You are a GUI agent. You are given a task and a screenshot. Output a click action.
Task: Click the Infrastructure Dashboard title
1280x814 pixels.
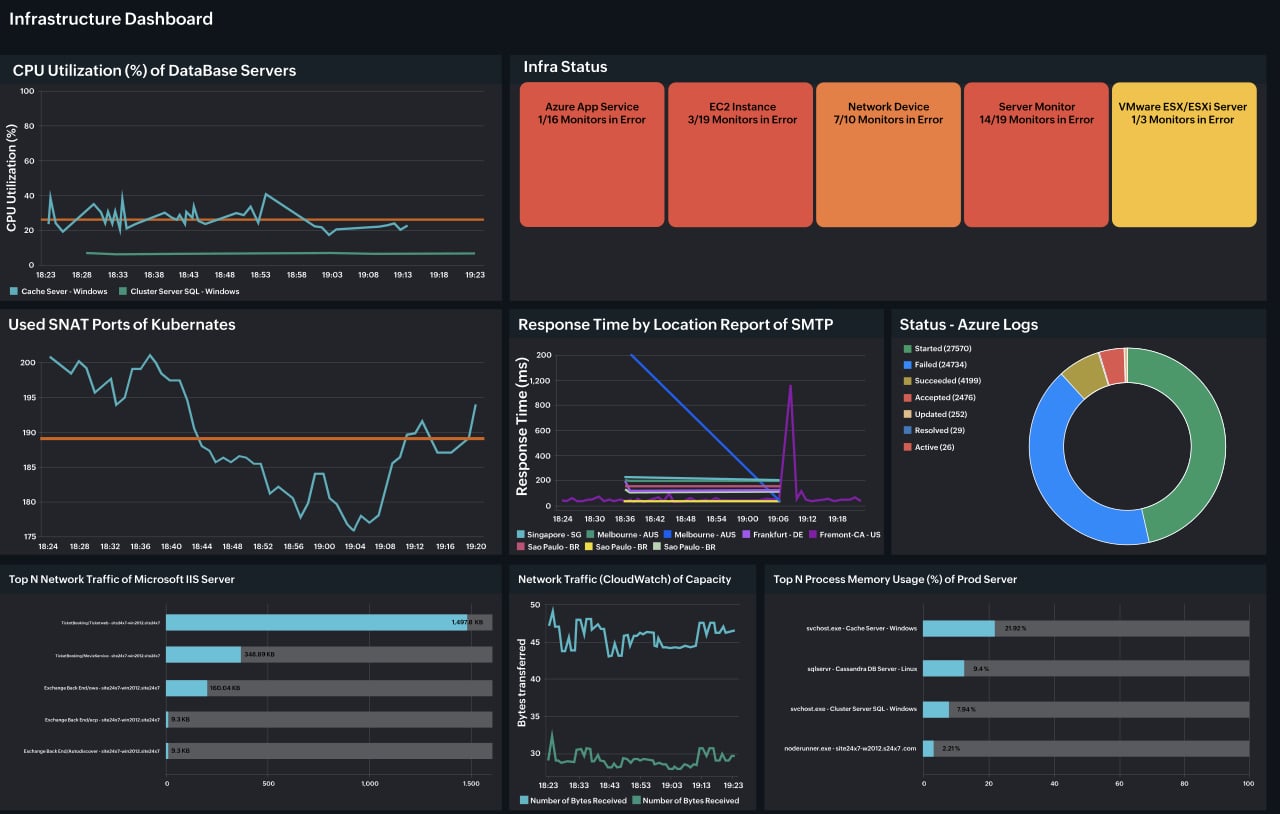pos(111,19)
